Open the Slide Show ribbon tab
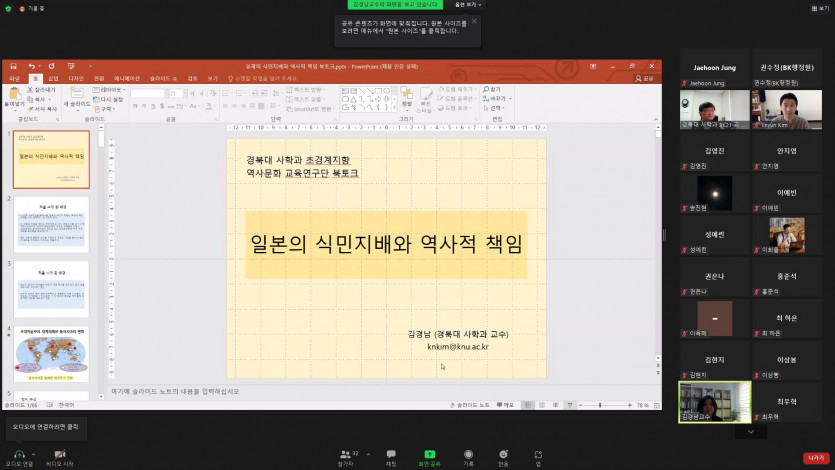This screenshot has width=835, height=470. point(163,78)
